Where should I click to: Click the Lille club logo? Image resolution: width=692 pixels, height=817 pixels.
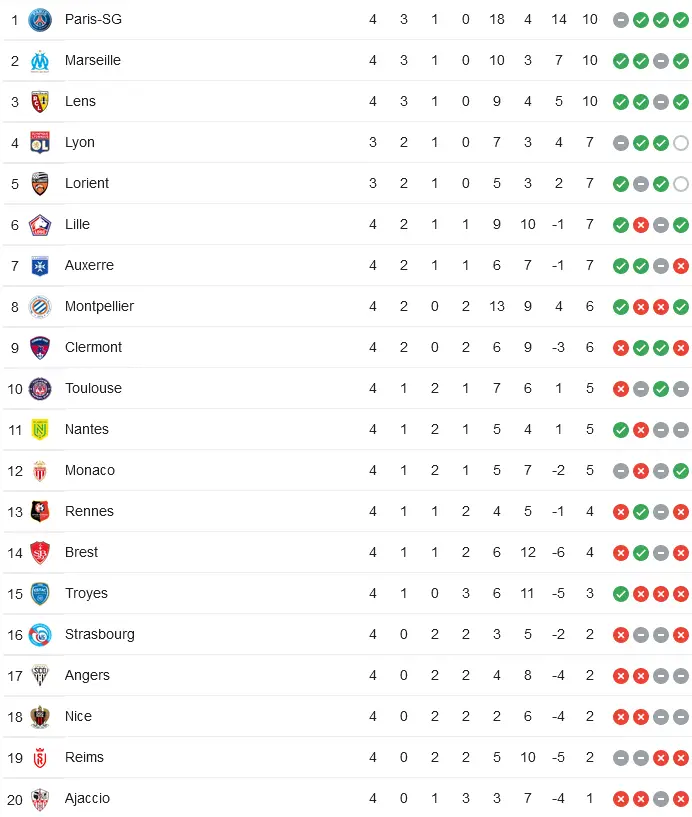point(40,224)
